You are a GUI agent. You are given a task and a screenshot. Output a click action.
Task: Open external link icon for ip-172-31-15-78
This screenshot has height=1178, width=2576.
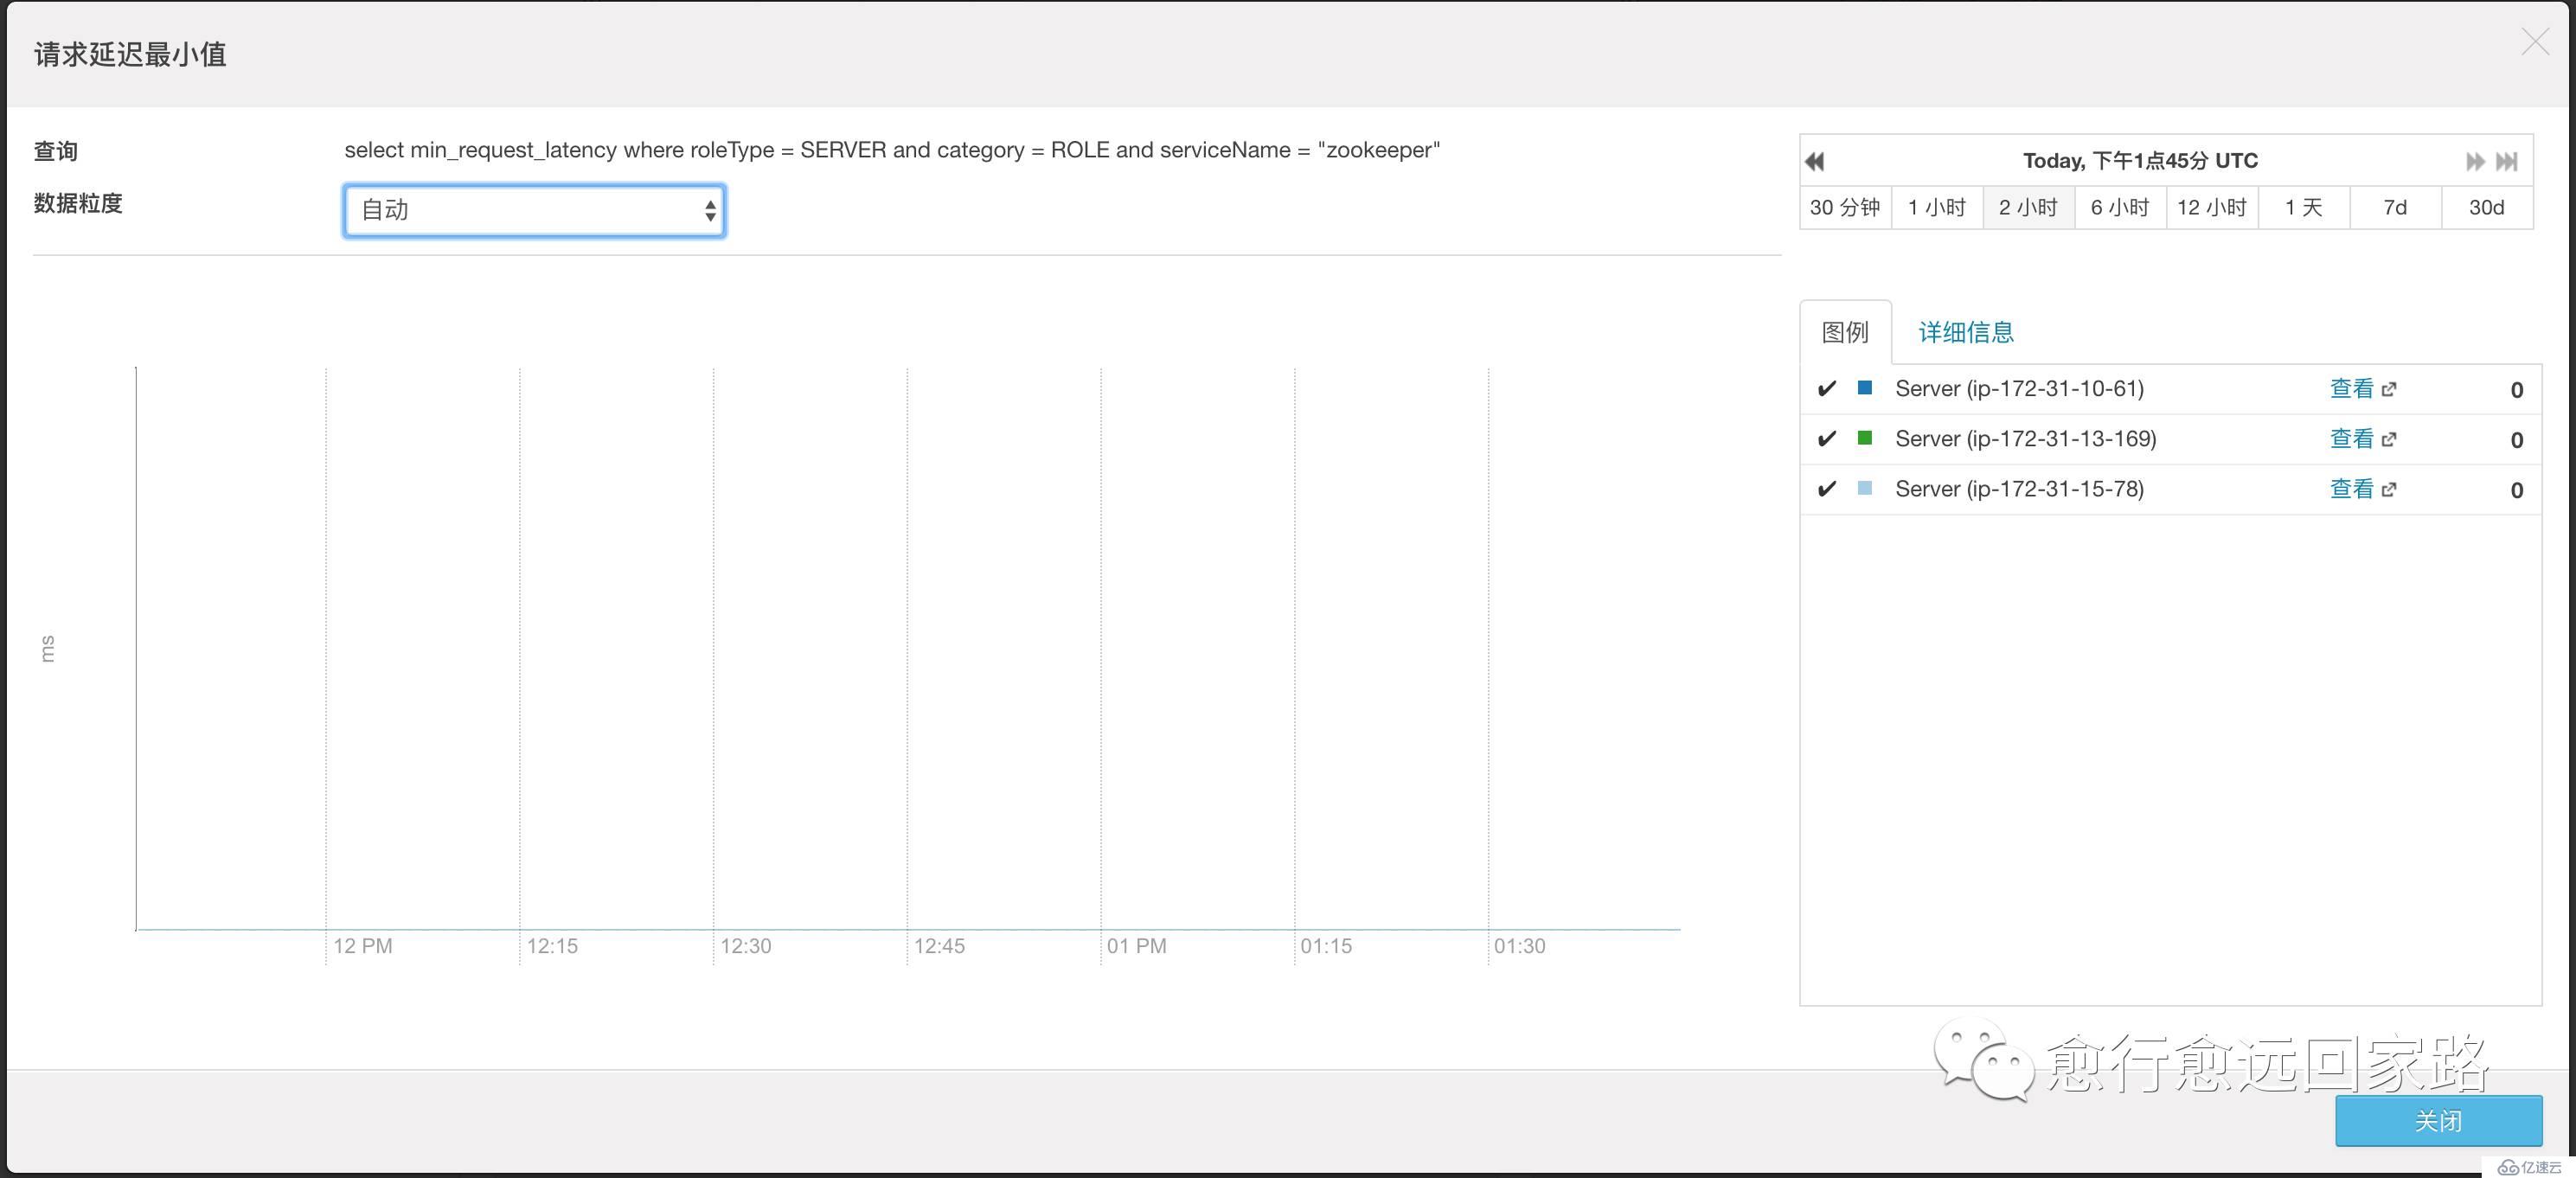[x=2389, y=489]
